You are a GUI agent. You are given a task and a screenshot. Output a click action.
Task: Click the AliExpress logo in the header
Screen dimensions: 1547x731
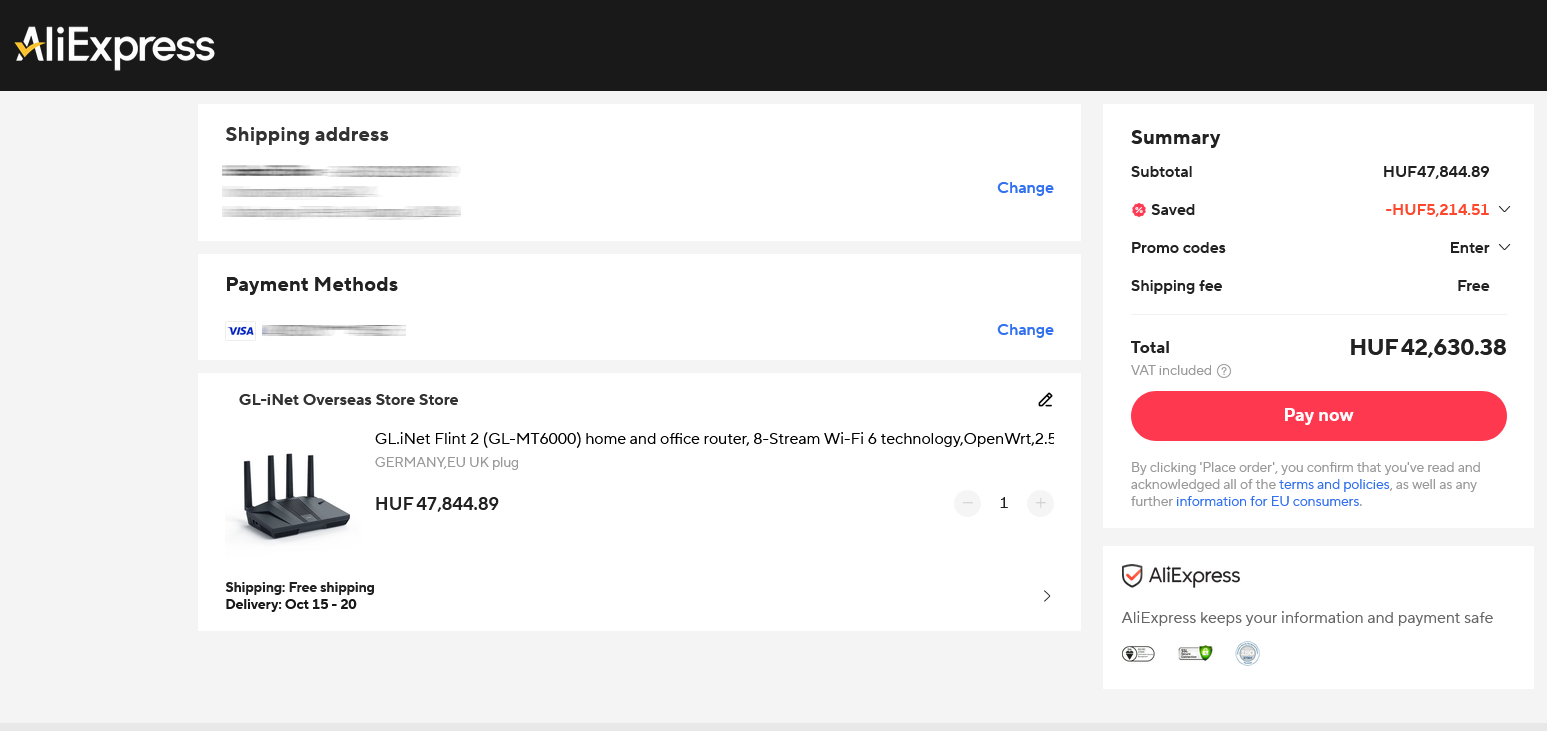coord(115,45)
